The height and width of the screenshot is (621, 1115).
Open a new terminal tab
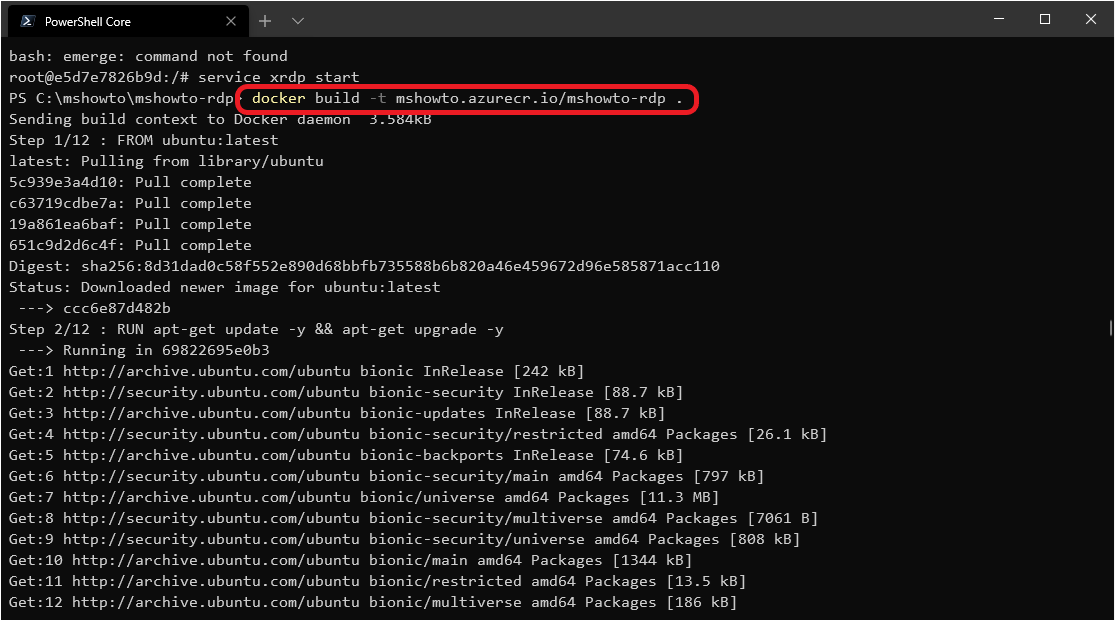pos(265,21)
